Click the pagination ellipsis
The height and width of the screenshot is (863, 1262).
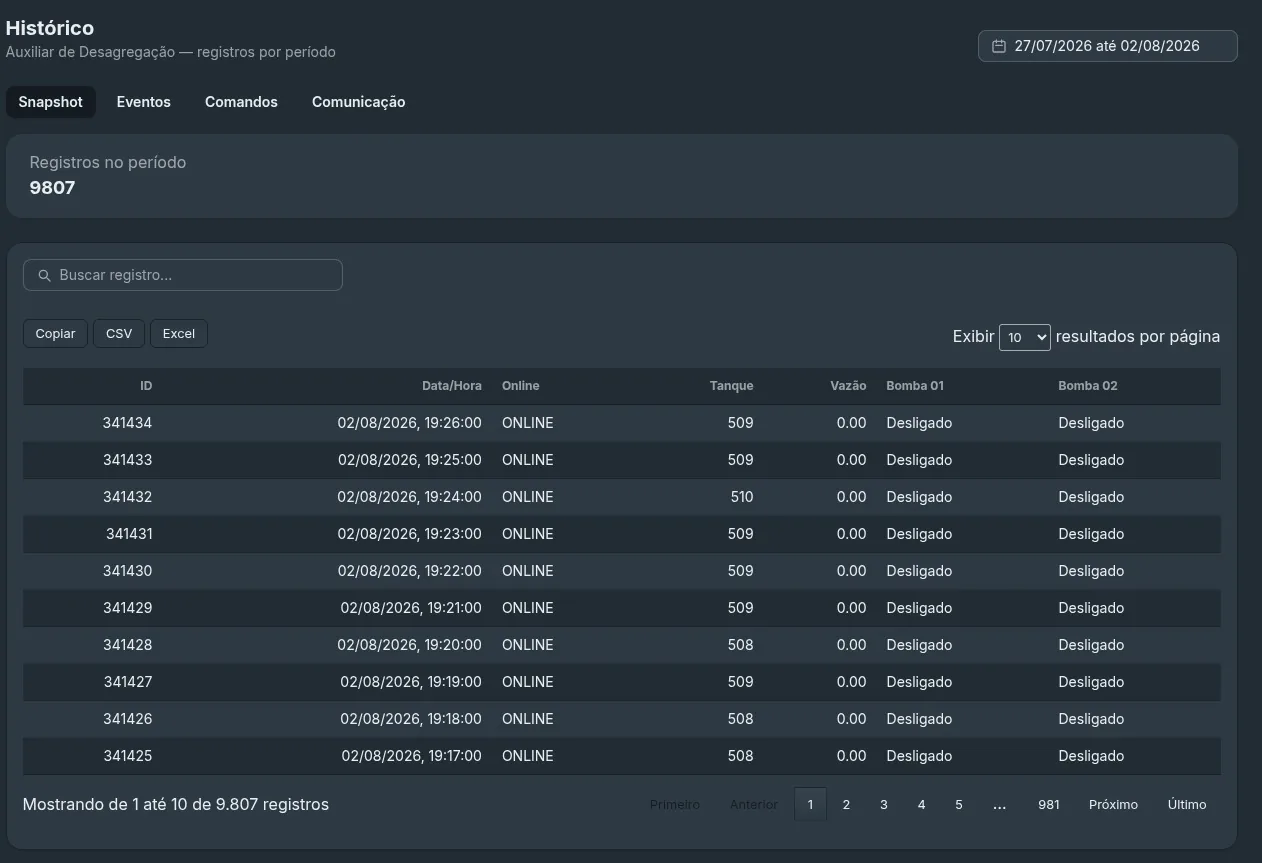[x=1000, y=804]
